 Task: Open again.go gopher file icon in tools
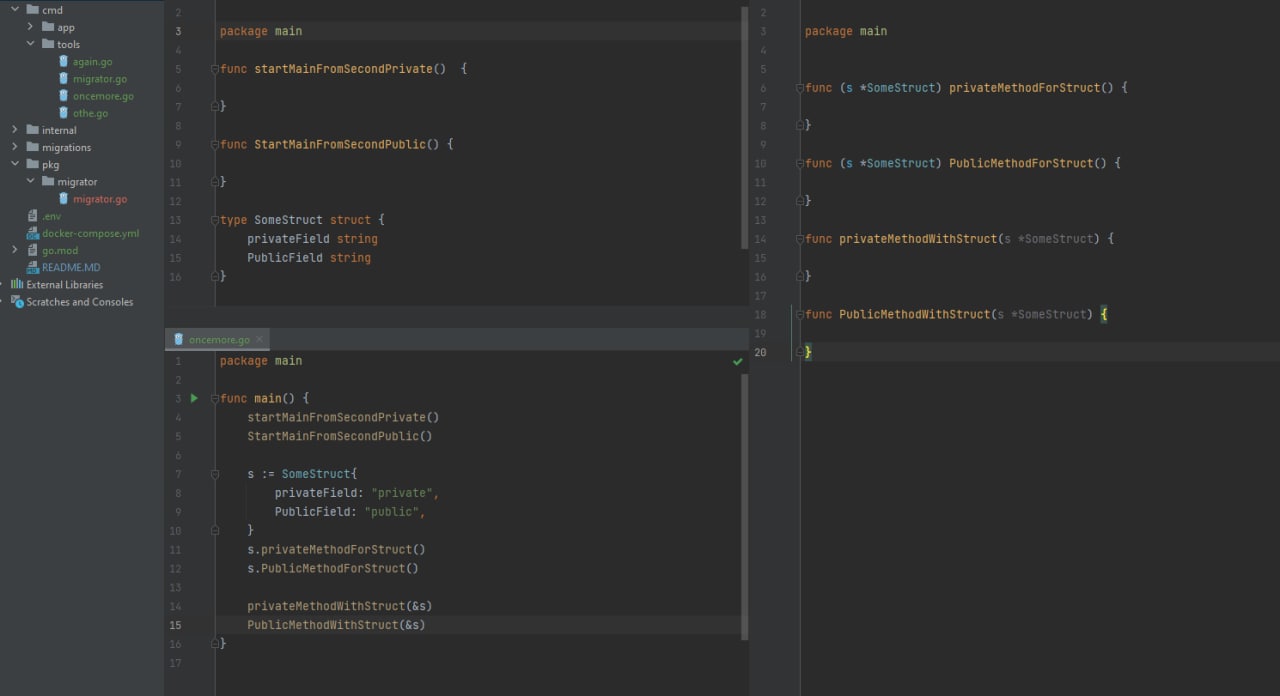point(64,62)
